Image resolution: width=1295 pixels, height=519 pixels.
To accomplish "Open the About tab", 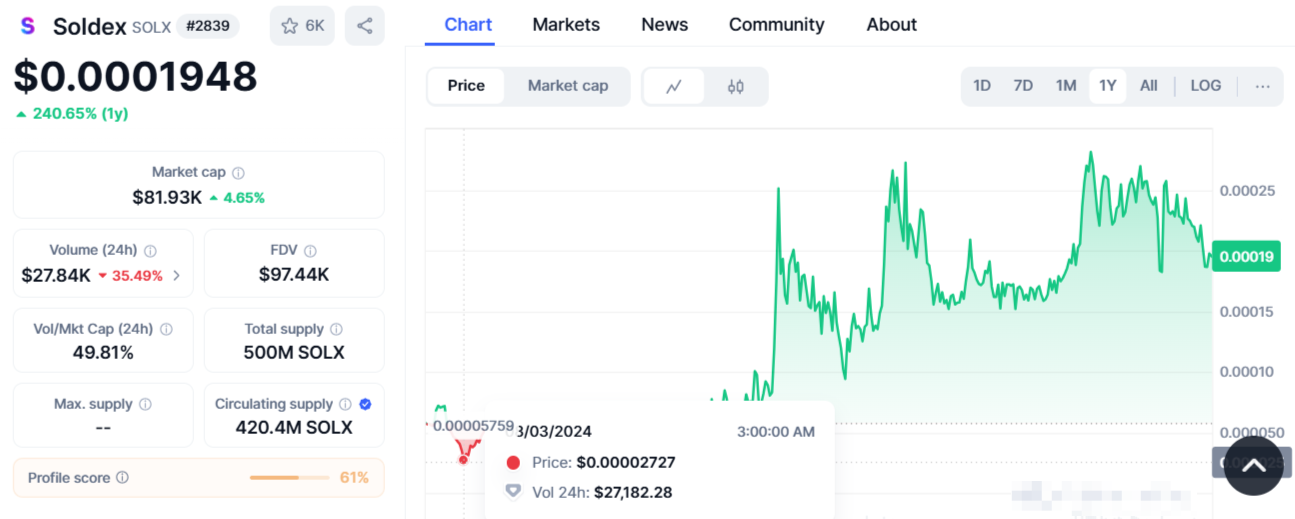I will [x=892, y=25].
